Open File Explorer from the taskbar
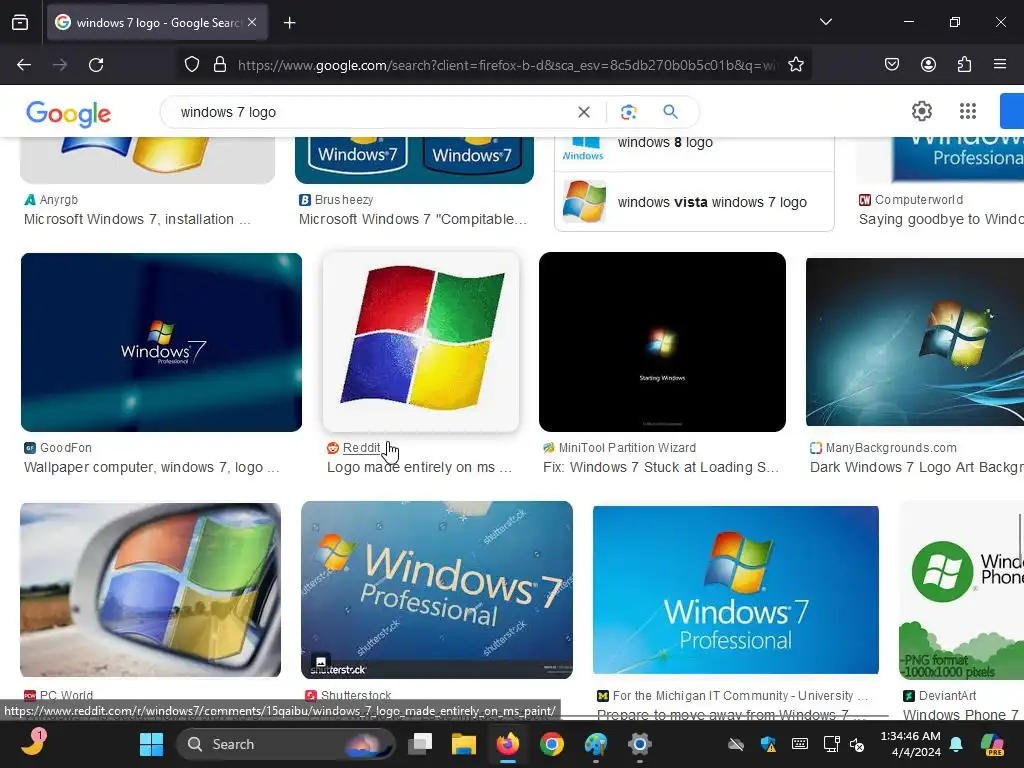 click(464, 744)
